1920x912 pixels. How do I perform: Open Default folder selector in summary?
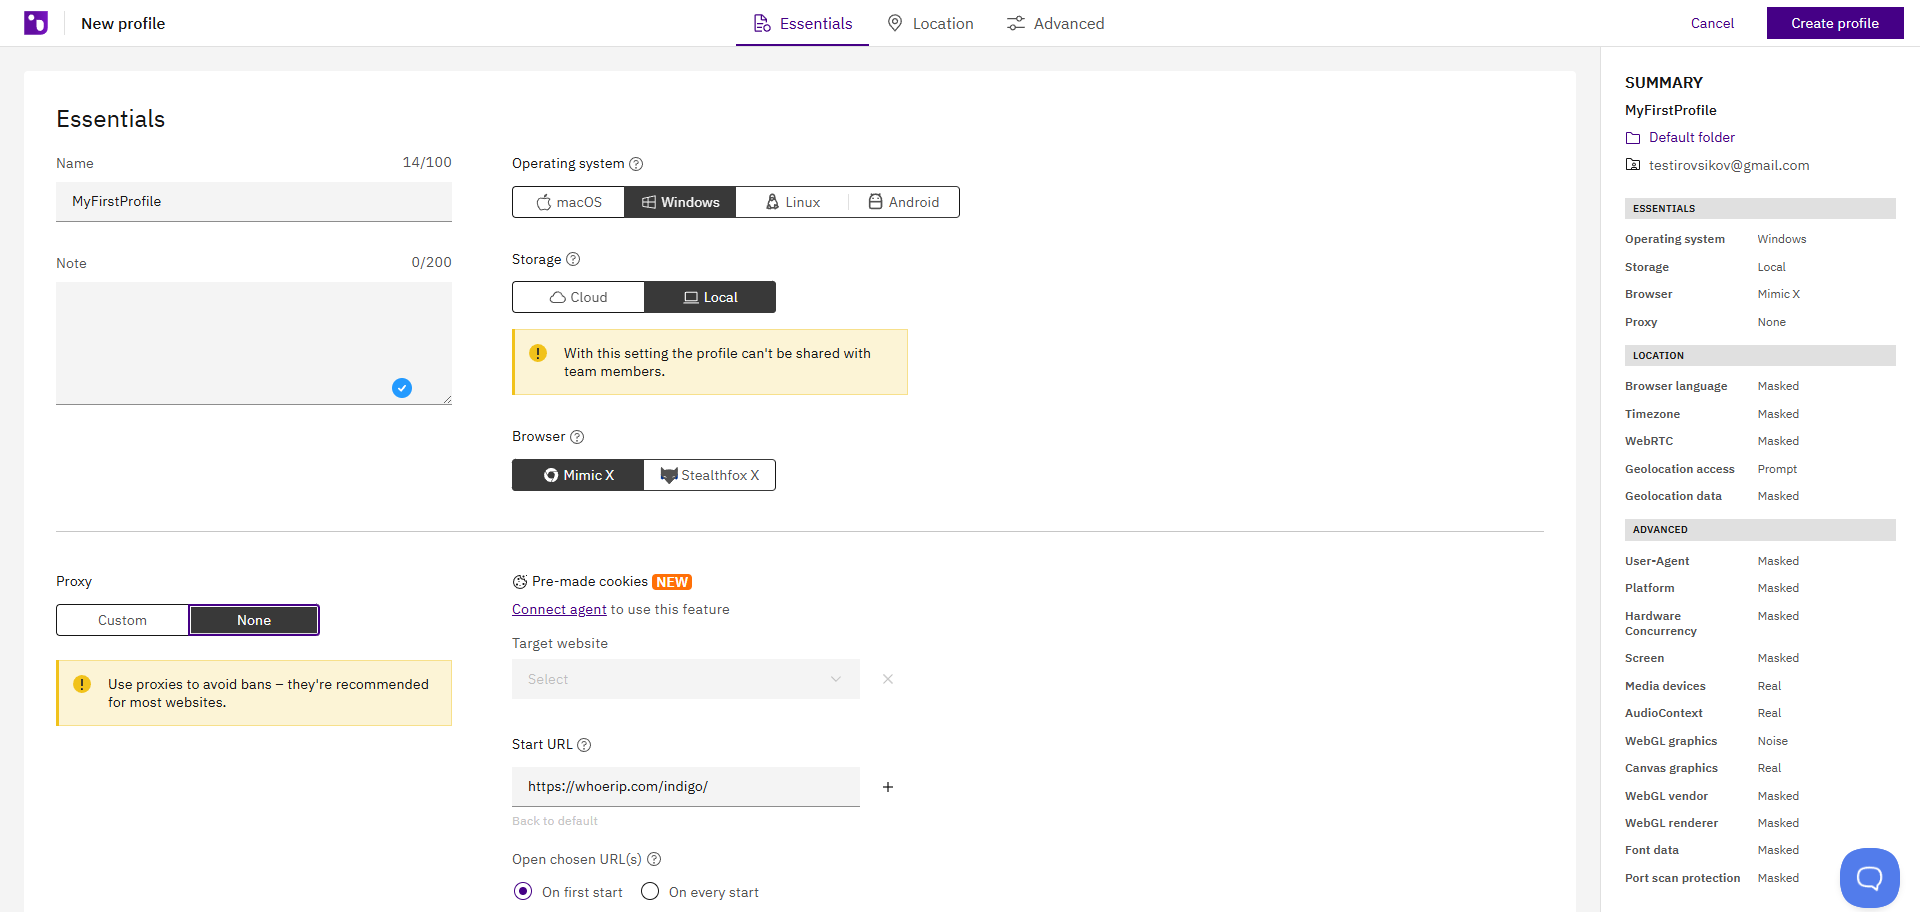[x=1691, y=137]
